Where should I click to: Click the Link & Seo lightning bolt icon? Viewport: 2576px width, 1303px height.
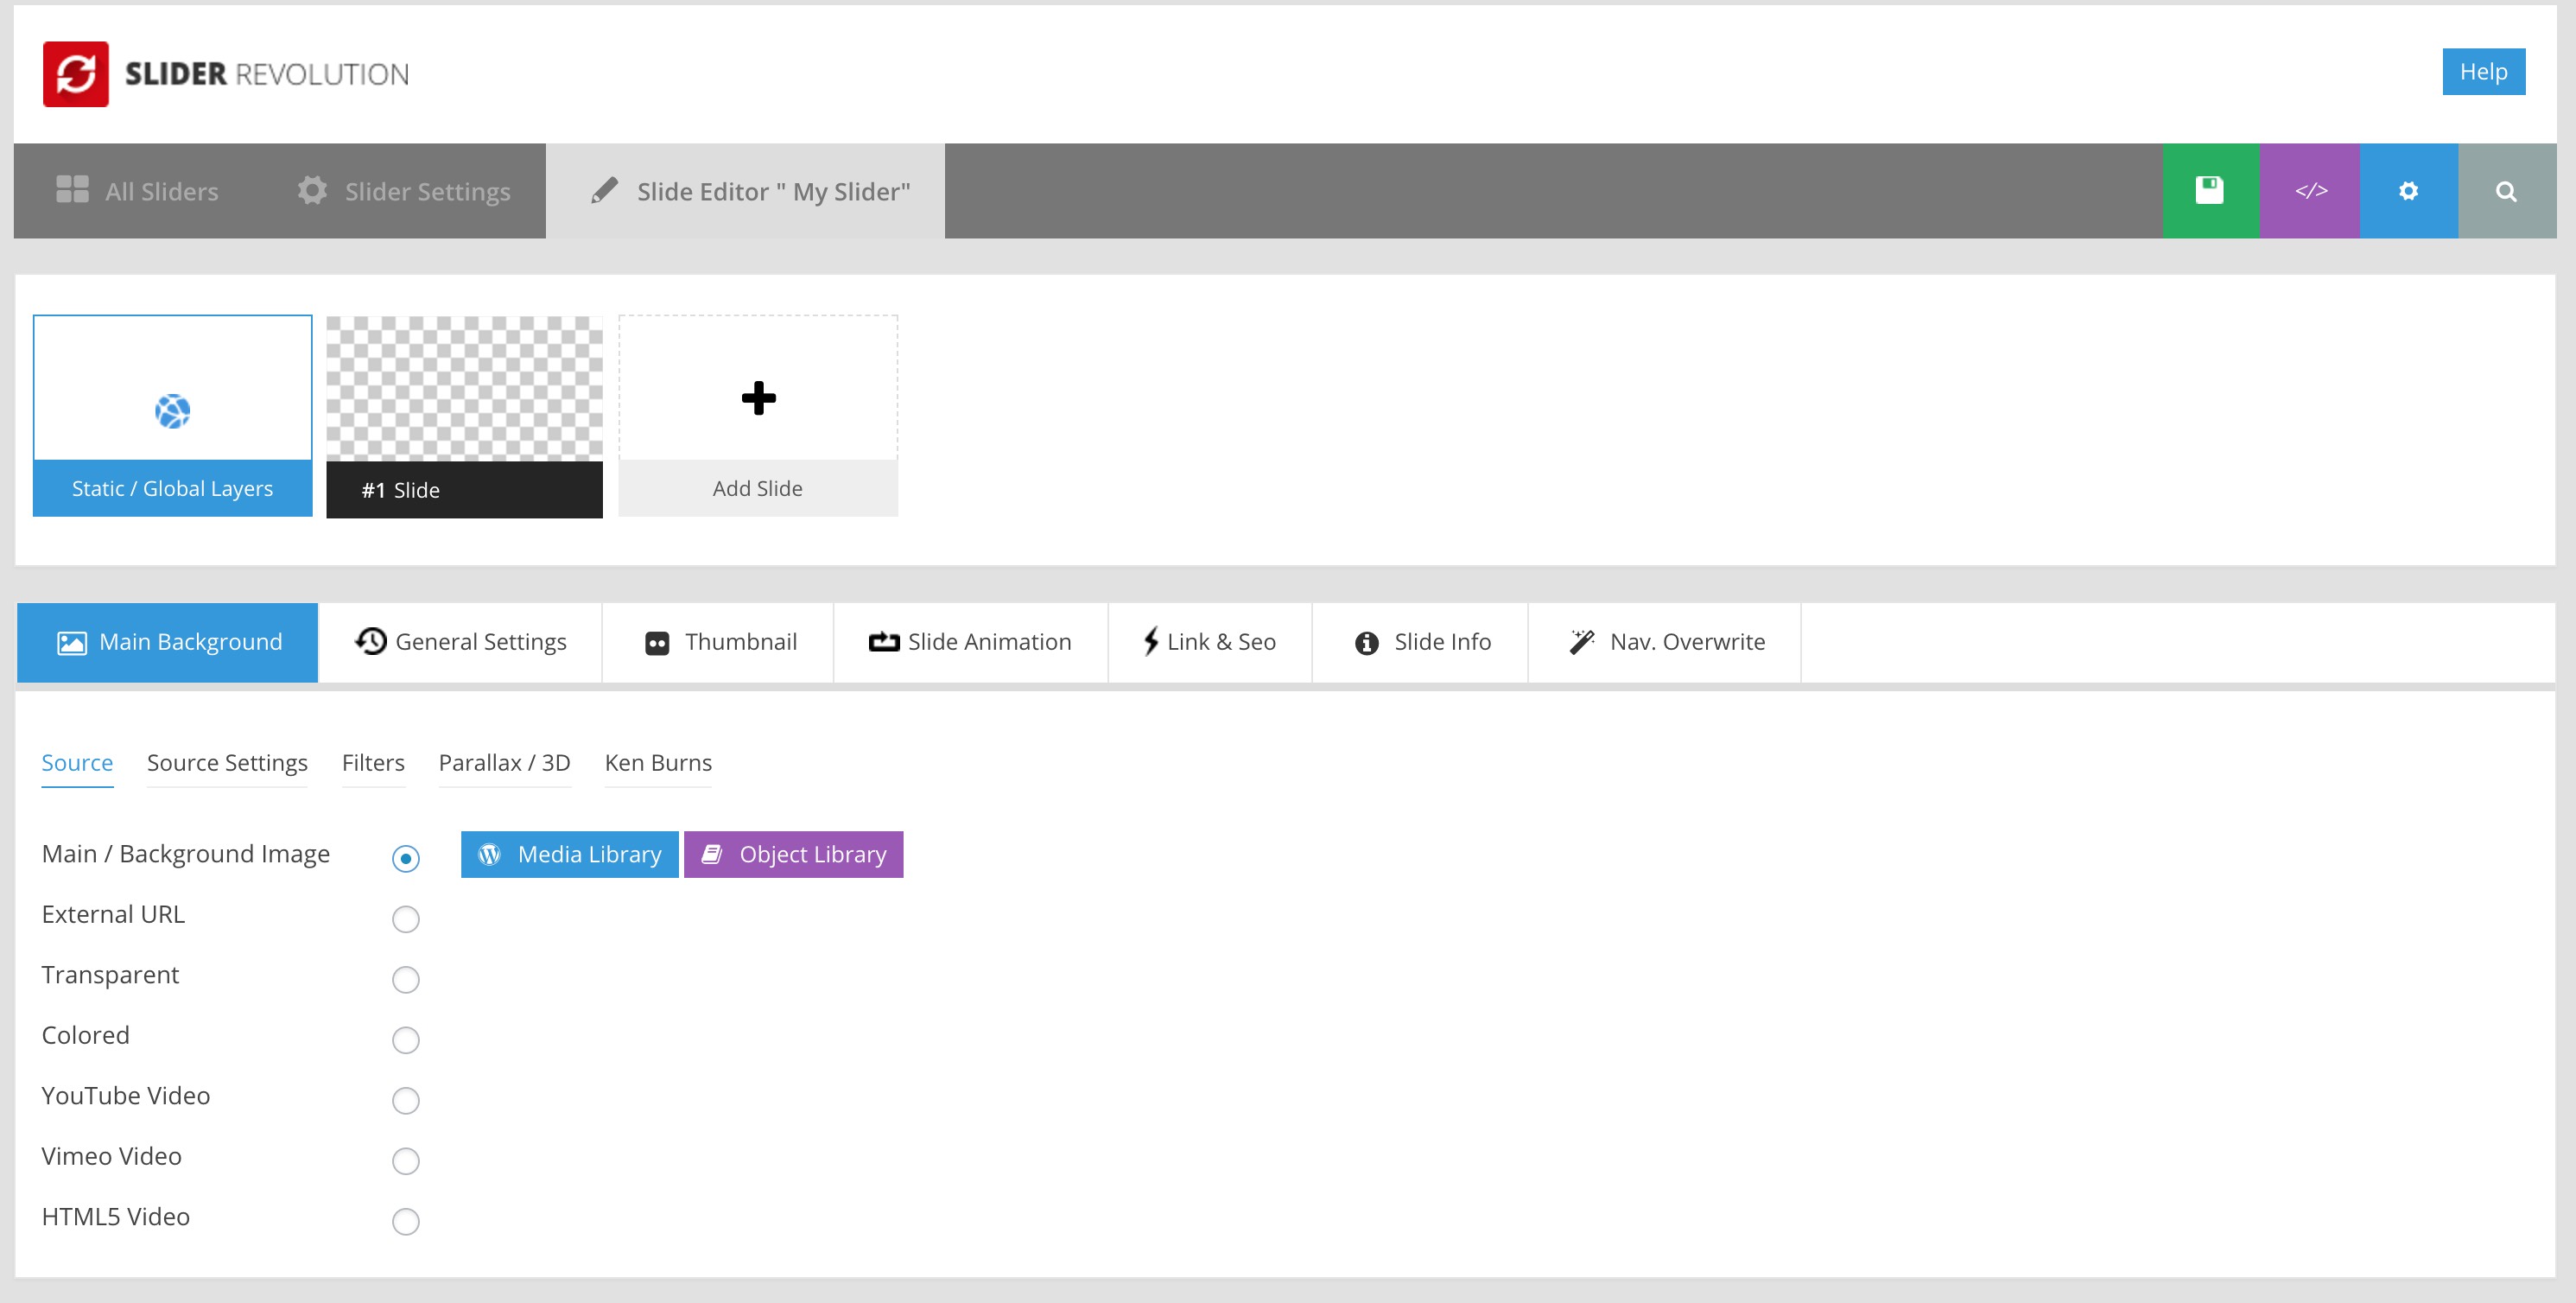coord(1151,641)
